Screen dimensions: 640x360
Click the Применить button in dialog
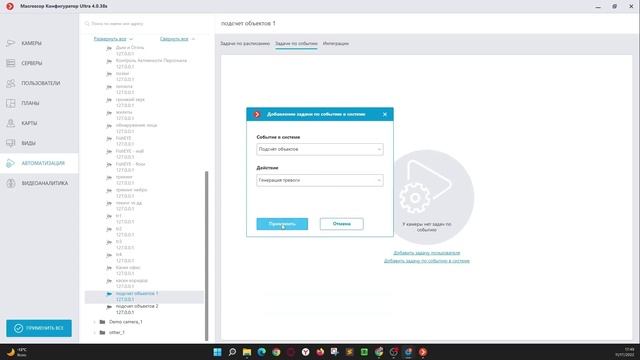point(282,224)
